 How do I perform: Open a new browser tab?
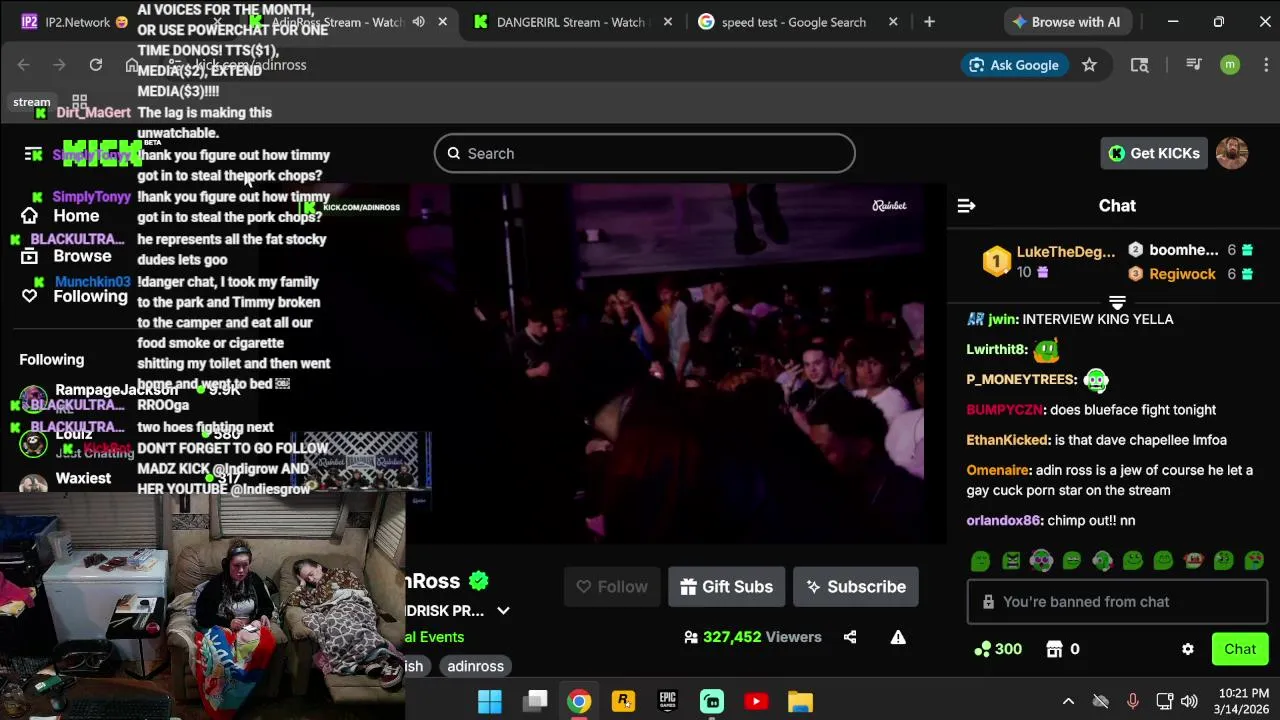(929, 22)
